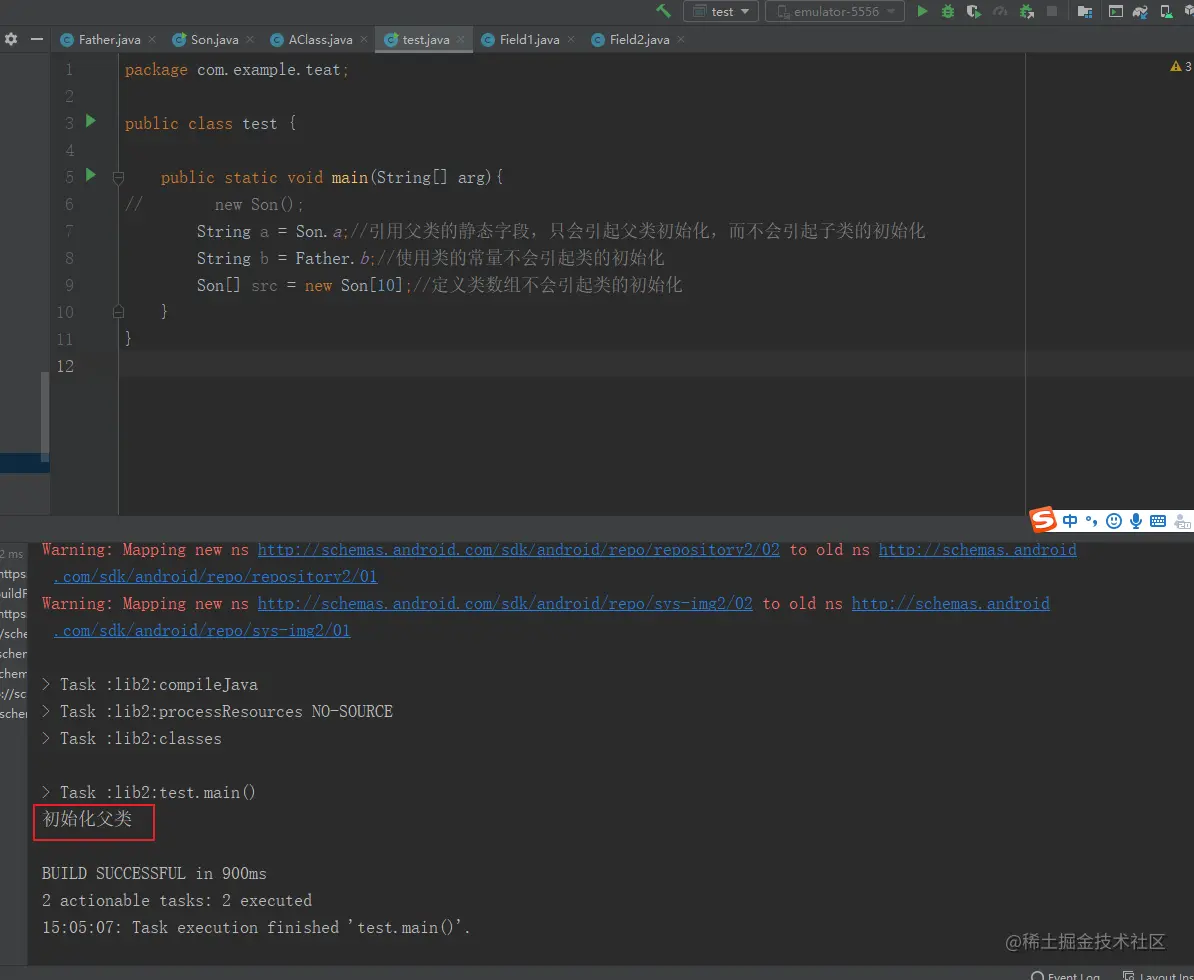Expand Task :lib2:compileJava output node
This screenshot has height=980, width=1194.
(x=46, y=685)
